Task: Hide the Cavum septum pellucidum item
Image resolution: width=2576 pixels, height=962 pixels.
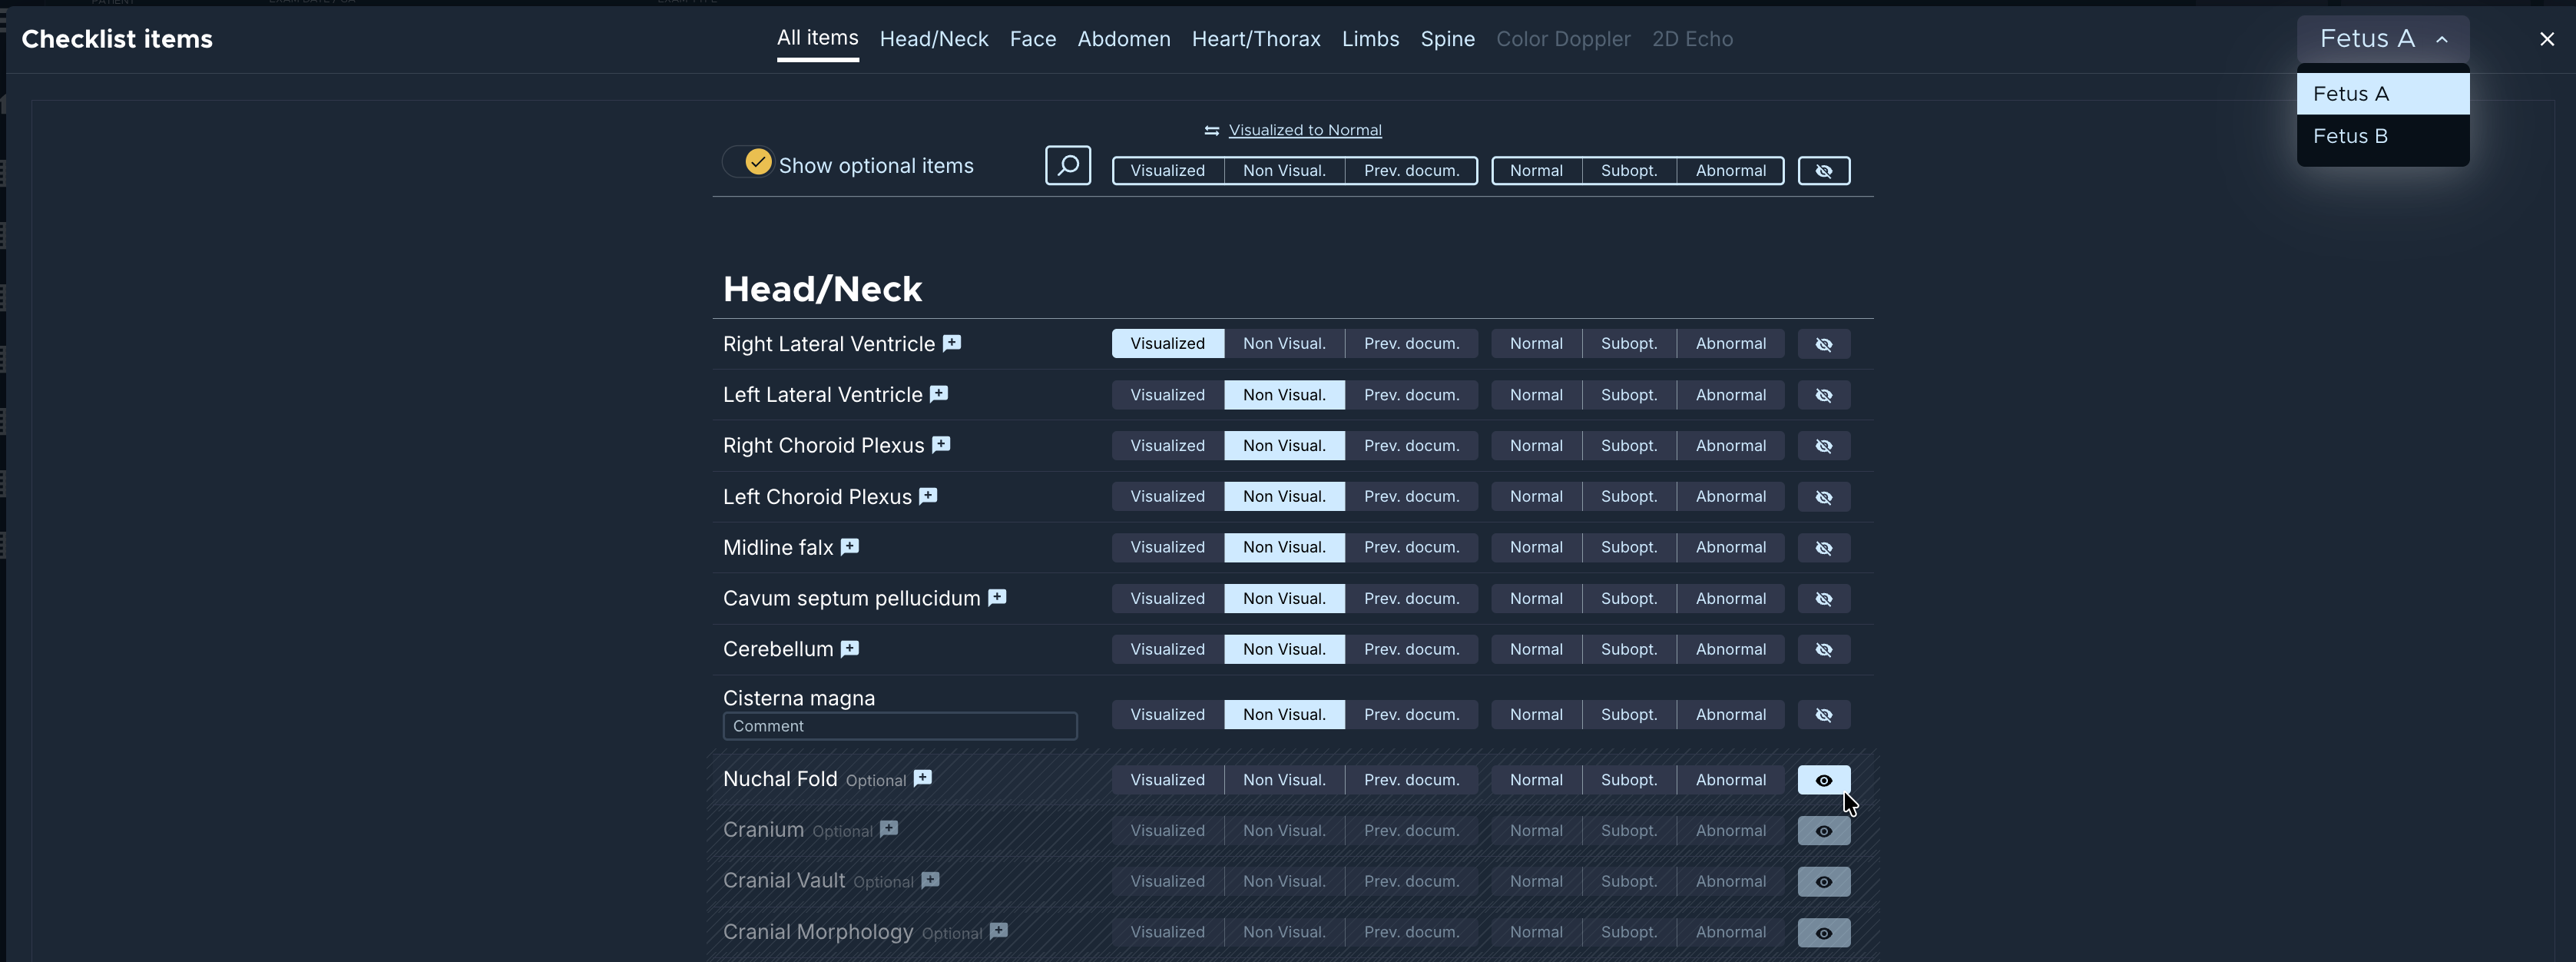Action: (1824, 599)
